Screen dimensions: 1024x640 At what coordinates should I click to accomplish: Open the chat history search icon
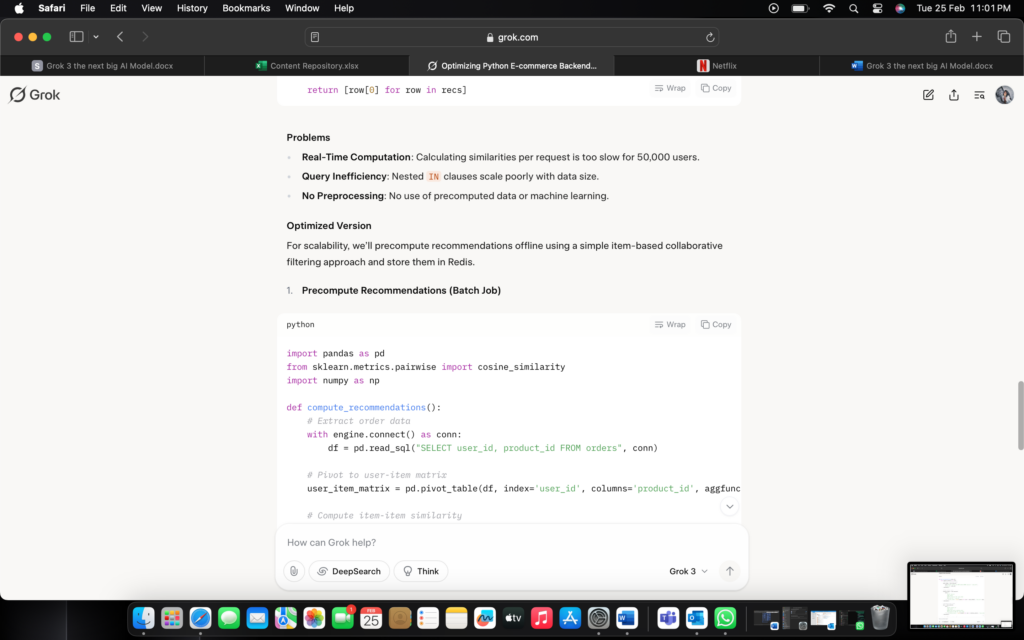click(979, 95)
